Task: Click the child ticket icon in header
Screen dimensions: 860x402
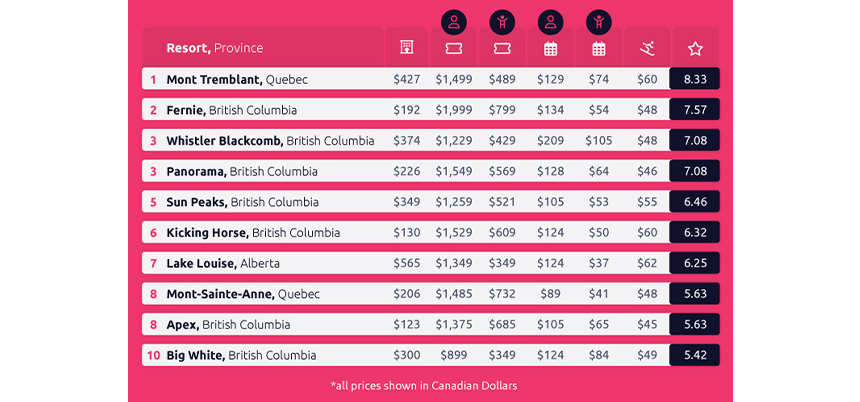Action: [502, 49]
